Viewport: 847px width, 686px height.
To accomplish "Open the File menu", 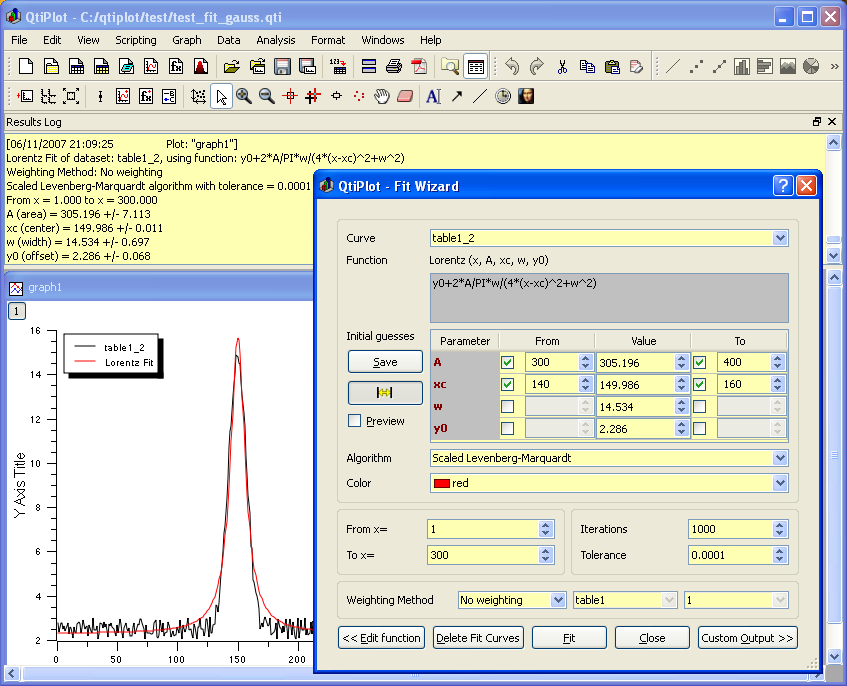I will pos(19,40).
